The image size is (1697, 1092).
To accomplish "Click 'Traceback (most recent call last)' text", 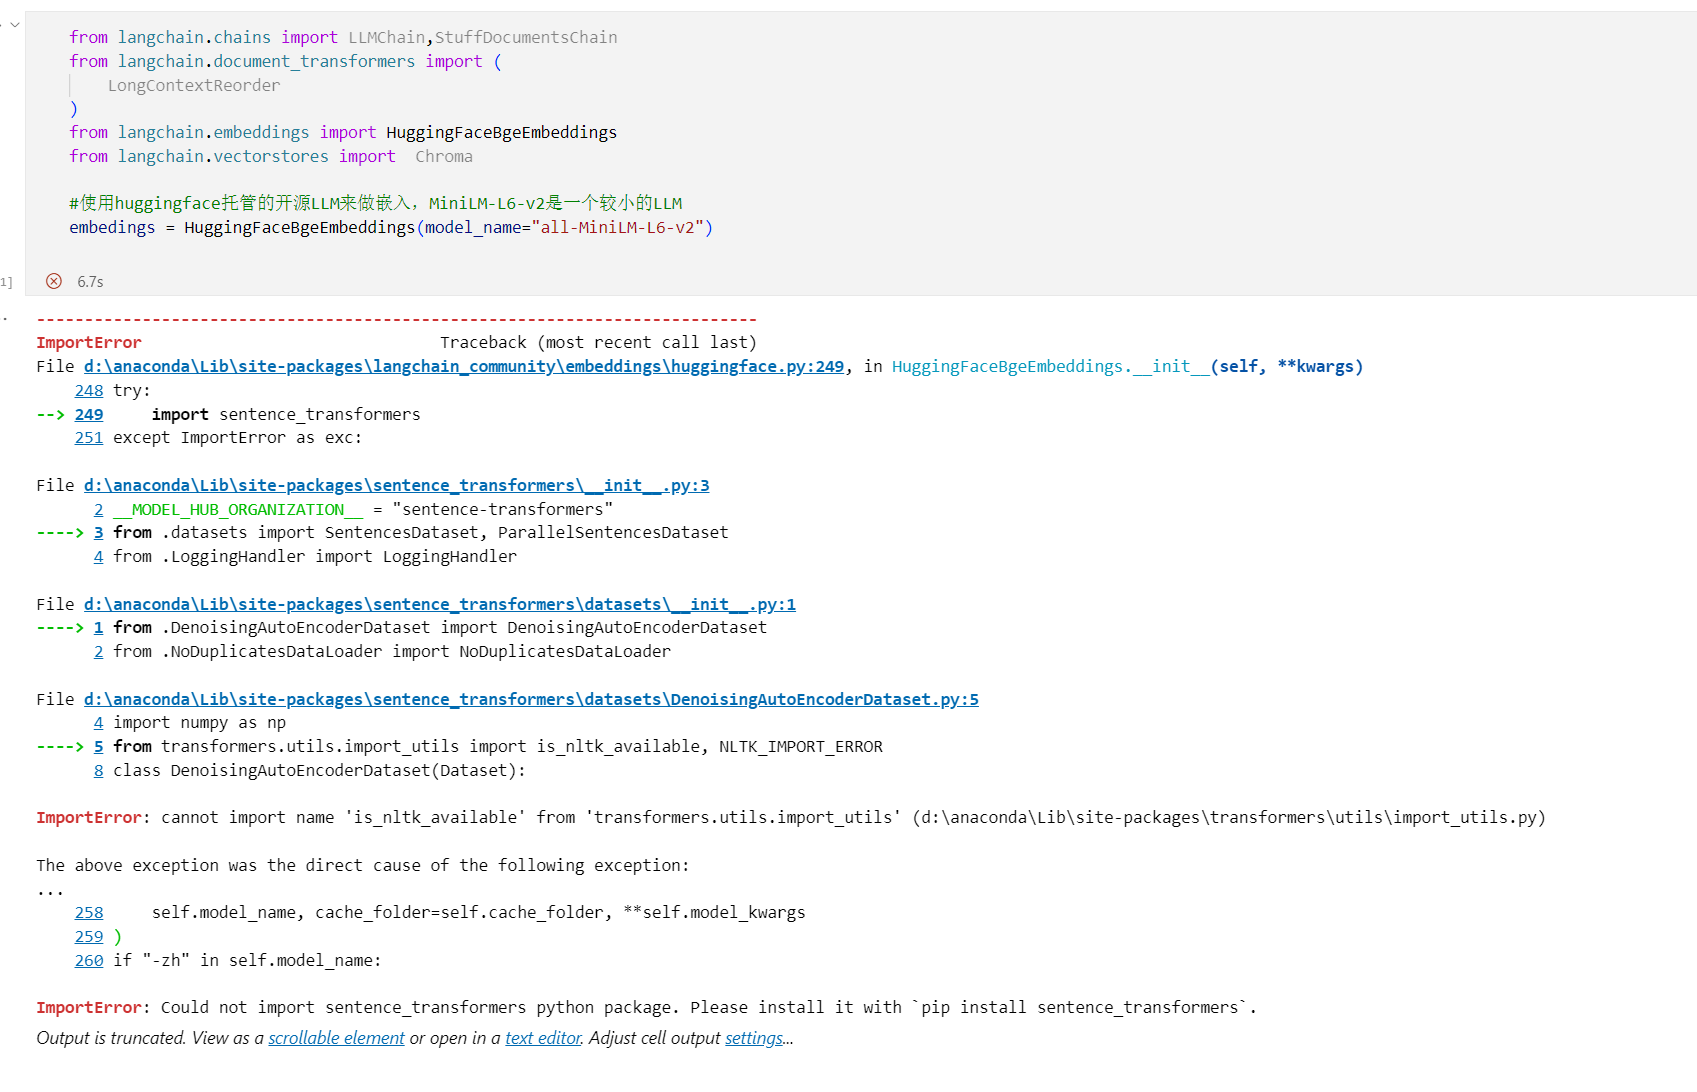I will 598,342.
